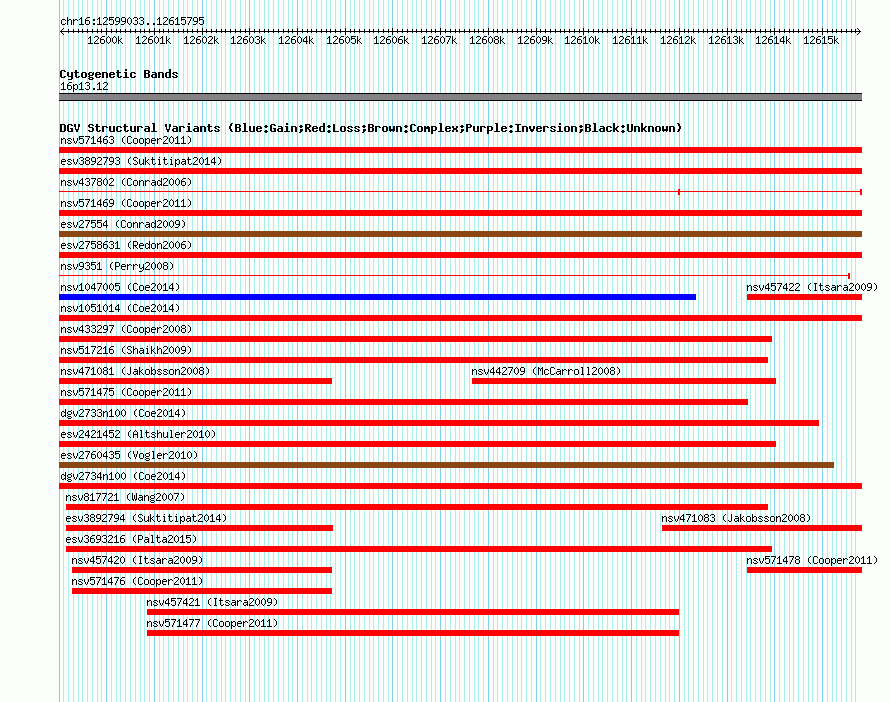Viewport: 890px width, 702px height.
Task: Click the nsv437802 (Conrad2006) thin line feature
Action: [460, 192]
